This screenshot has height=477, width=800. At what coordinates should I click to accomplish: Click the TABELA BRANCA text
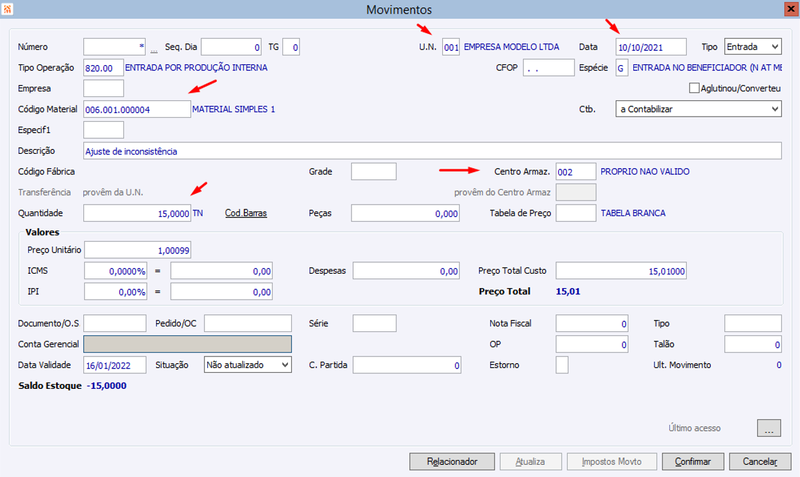tap(633, 213)
